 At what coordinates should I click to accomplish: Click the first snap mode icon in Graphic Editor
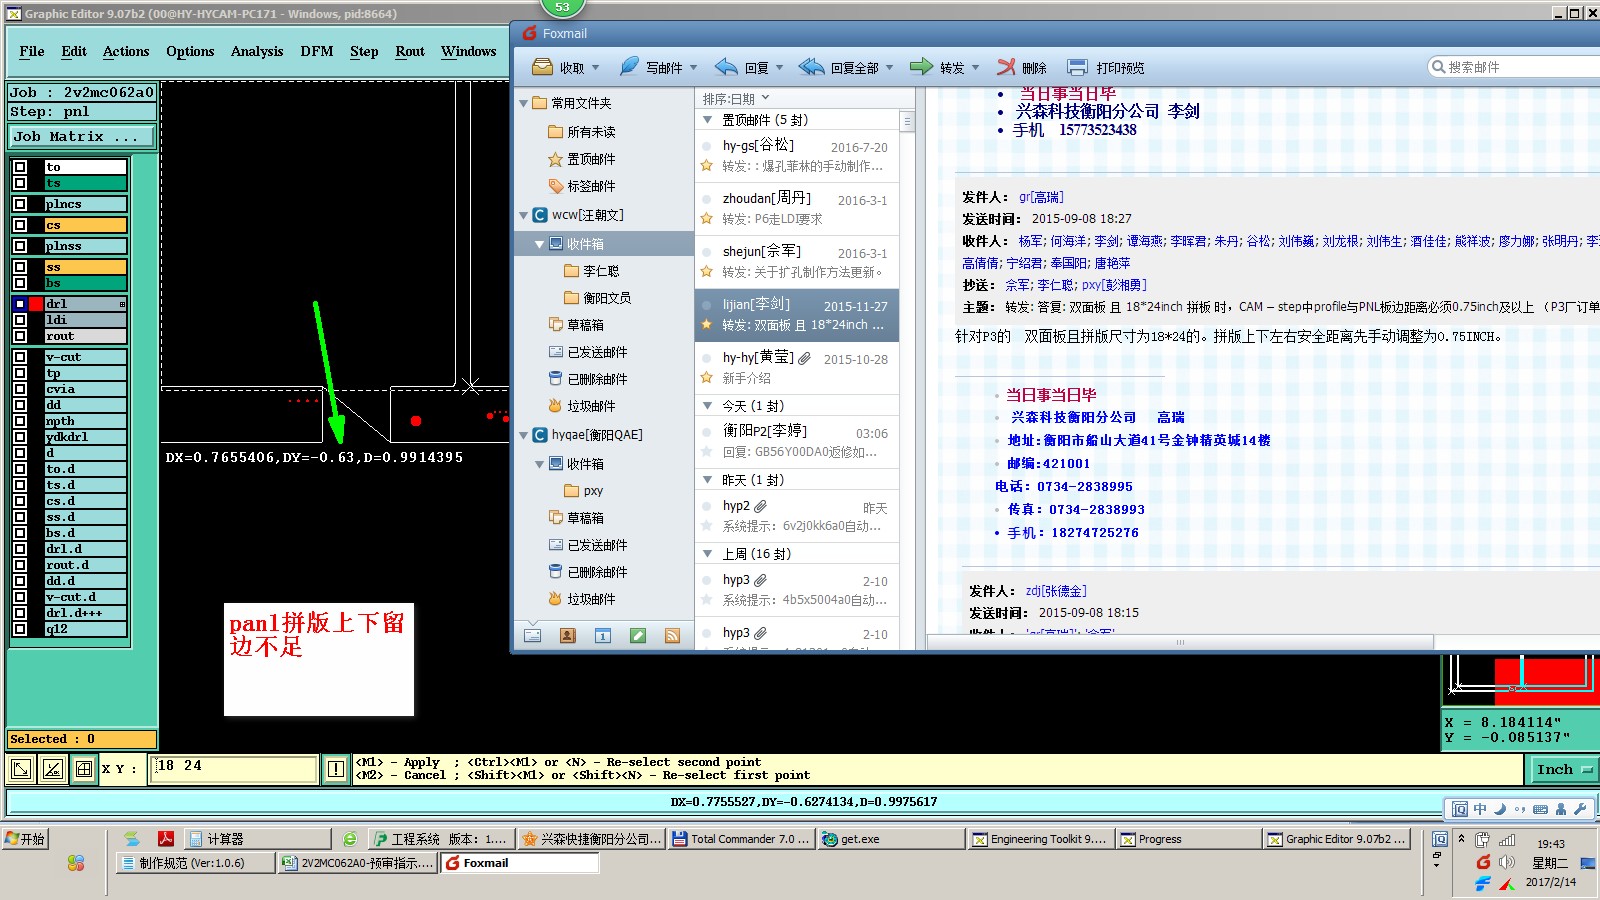20,769
